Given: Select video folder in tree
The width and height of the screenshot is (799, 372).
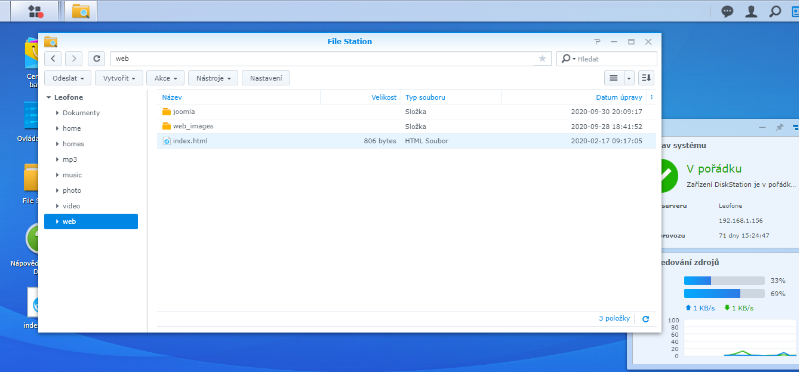Looking at the screenshot, I should [x=71, y=206].
